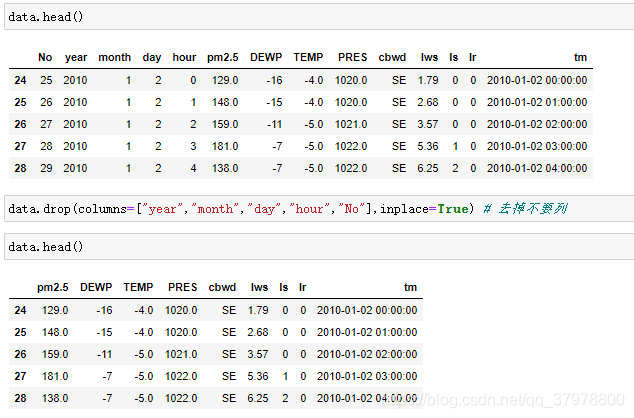The image size is (634, 418).
Task: Click Iws value 1.79 in second table
Action: click(258, 310)
